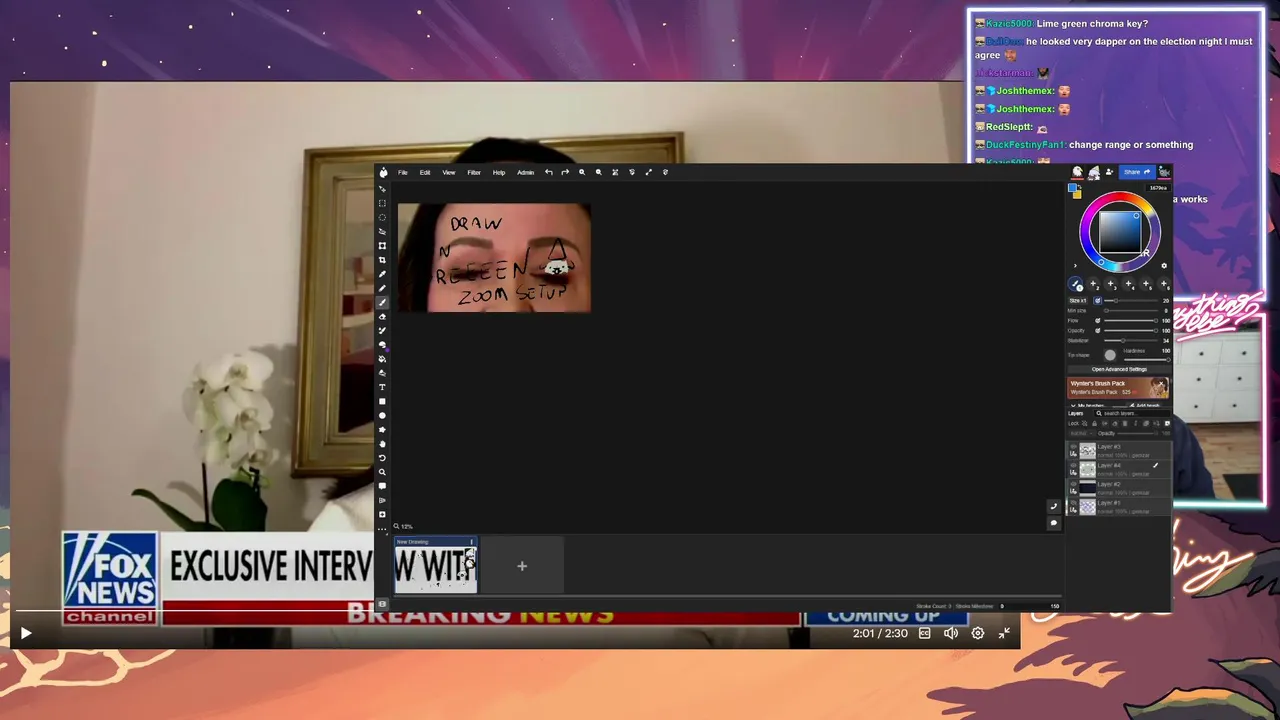Mute the video volume icon
Viewport: 1280px width, 720px height.
(951, 633)
